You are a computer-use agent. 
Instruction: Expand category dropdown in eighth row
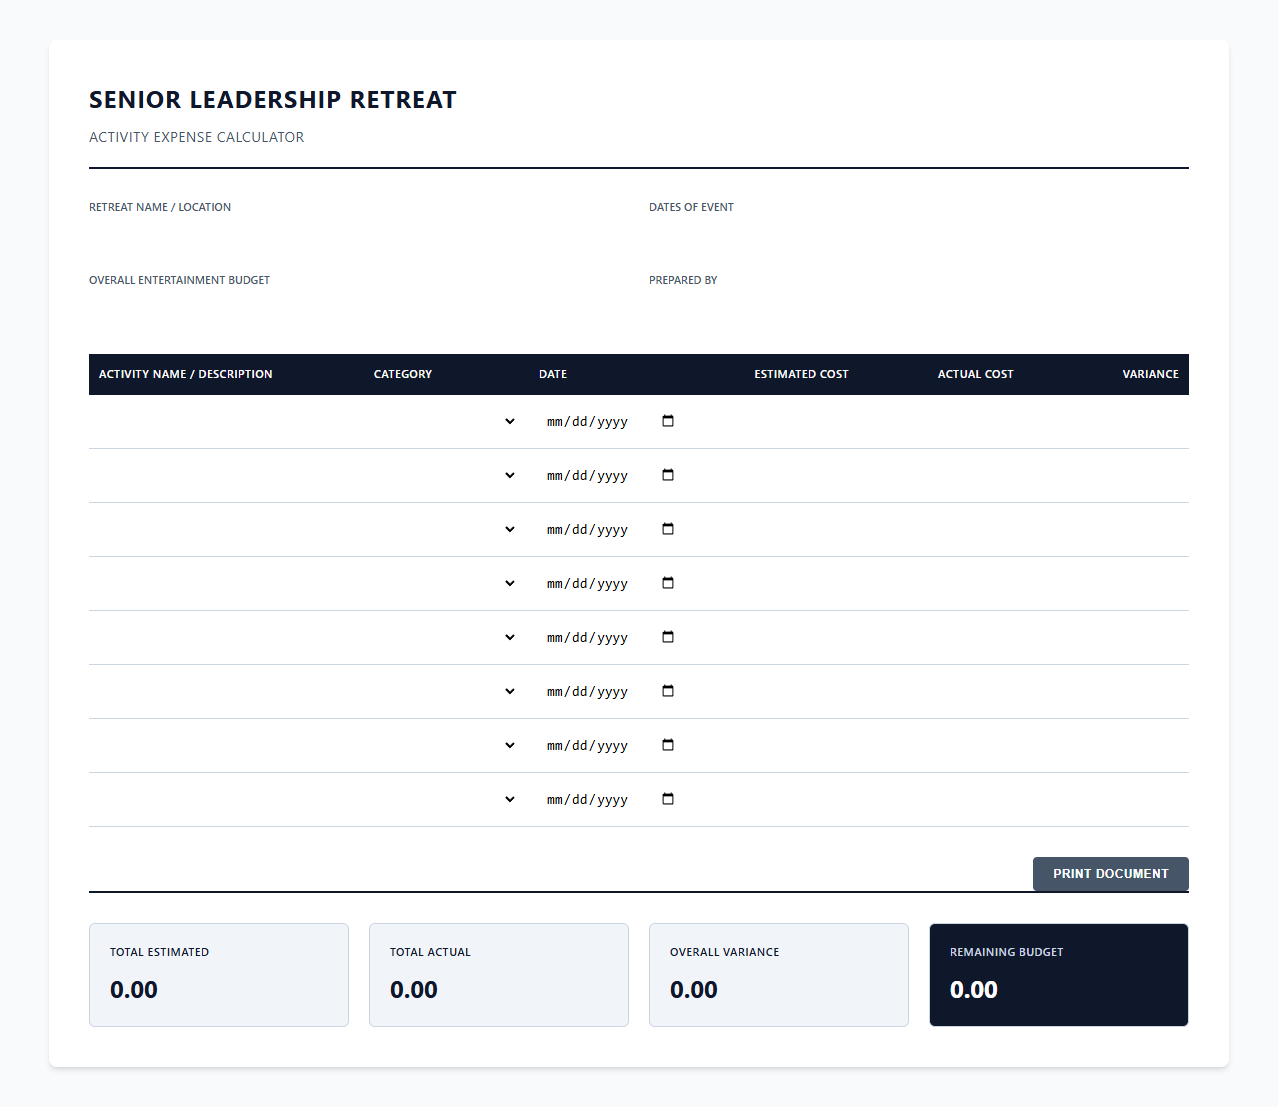tap(446, 800)
